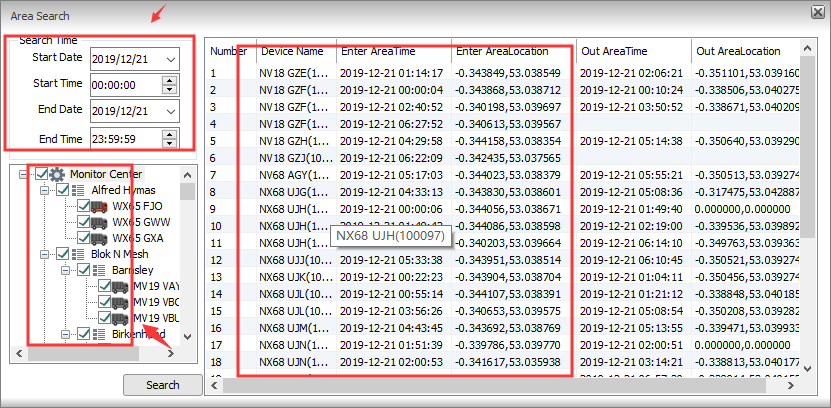The height and width of the screenshot is (408, 831).
Task: Uncheck the WX65 GXA vehicle checkbox
Action: [83, 238]
